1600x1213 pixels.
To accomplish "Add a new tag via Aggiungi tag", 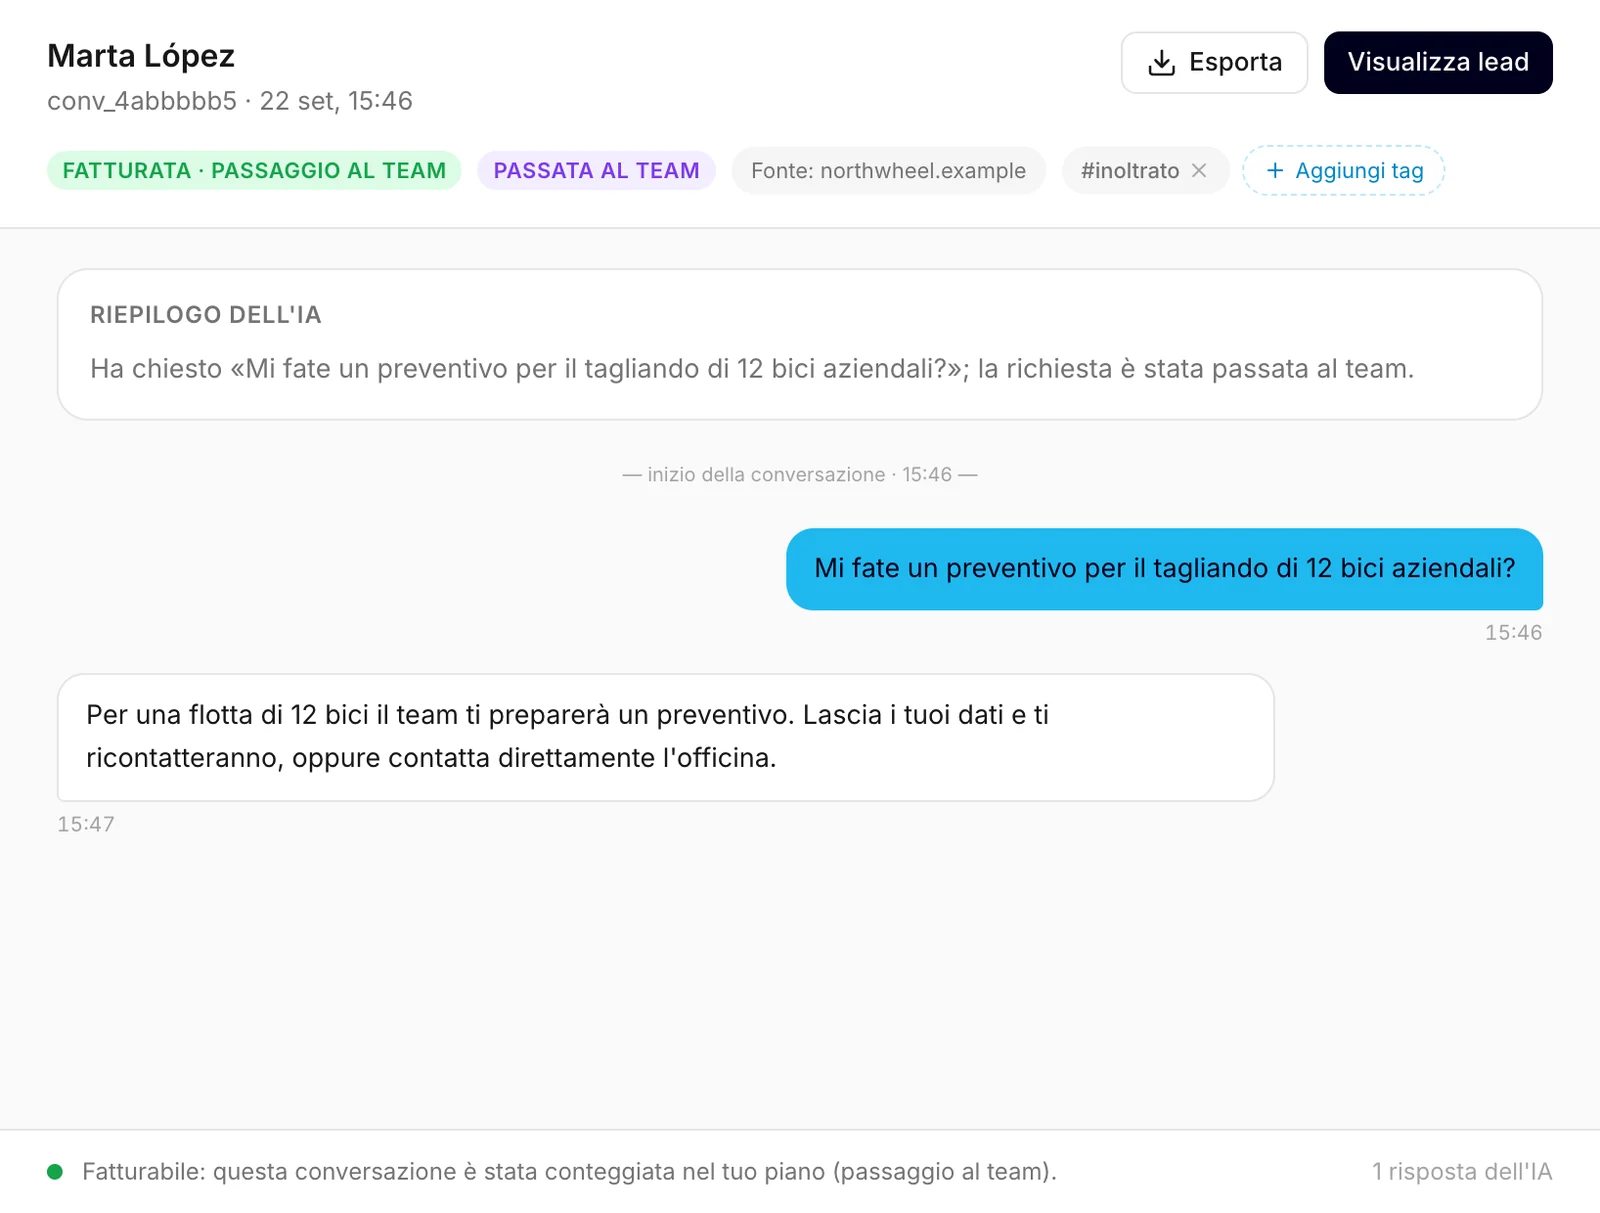I will pyautogui.click(x=1343, y=171).
